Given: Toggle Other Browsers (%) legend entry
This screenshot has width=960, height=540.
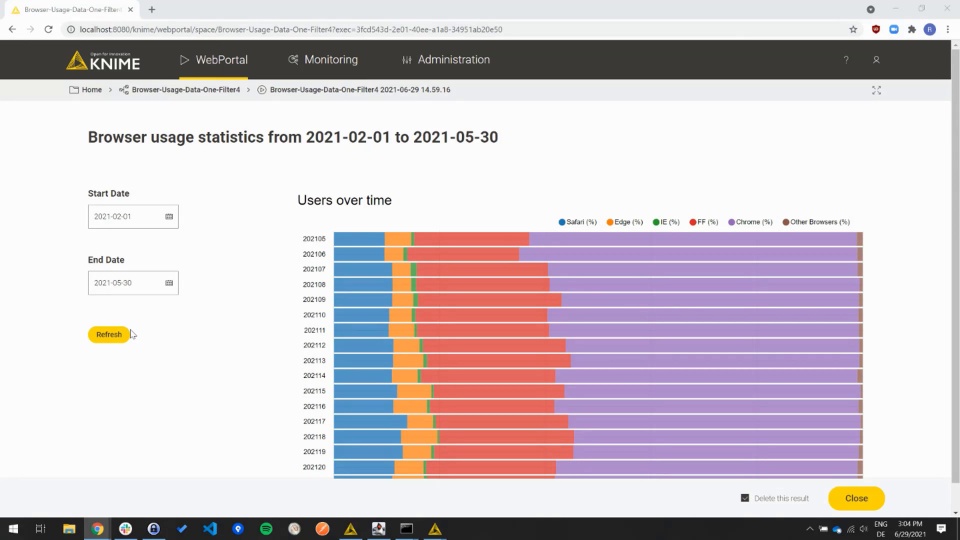Looking at the screenshot, I should coord(816,222).
